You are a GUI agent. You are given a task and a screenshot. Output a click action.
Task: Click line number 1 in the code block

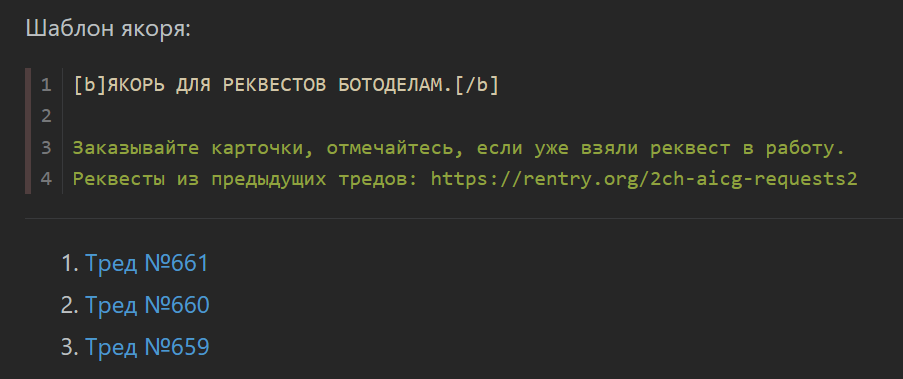click(47, 85)
